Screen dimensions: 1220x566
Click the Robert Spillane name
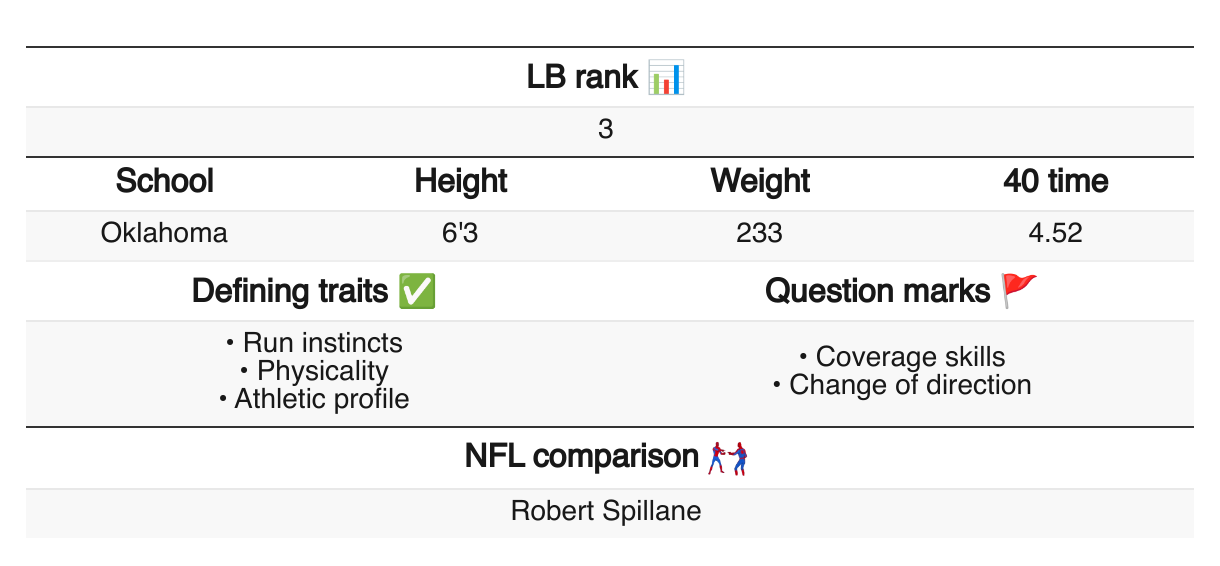click(606, 511)
